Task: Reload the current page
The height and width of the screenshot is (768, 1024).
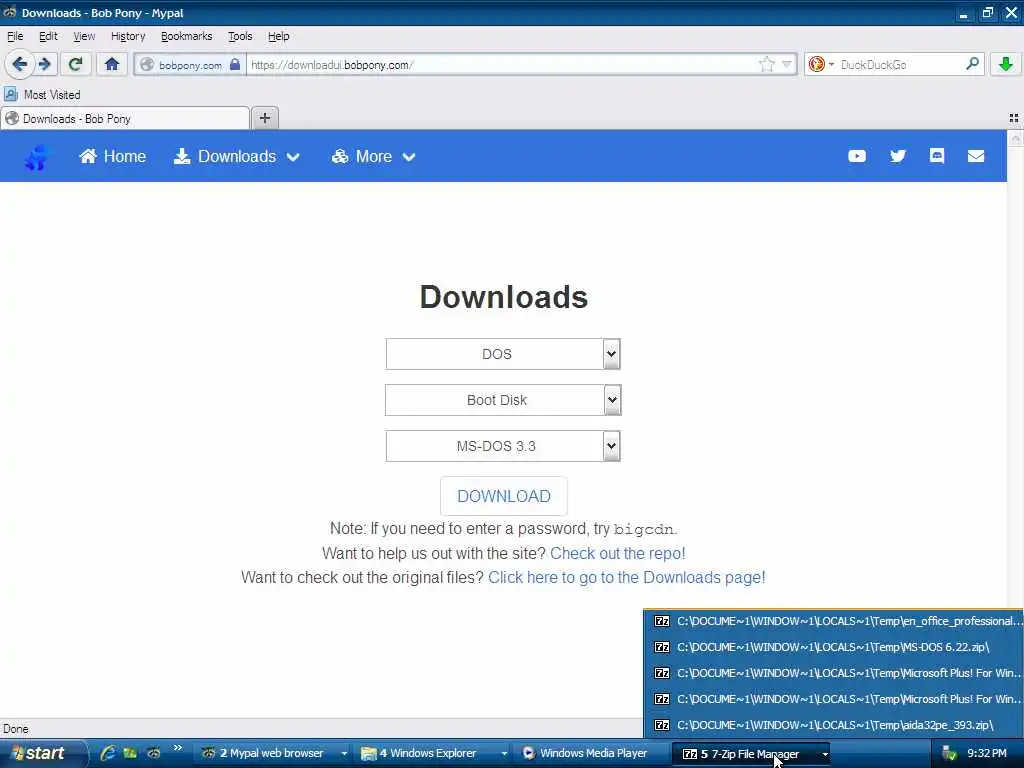Action: 76,64
